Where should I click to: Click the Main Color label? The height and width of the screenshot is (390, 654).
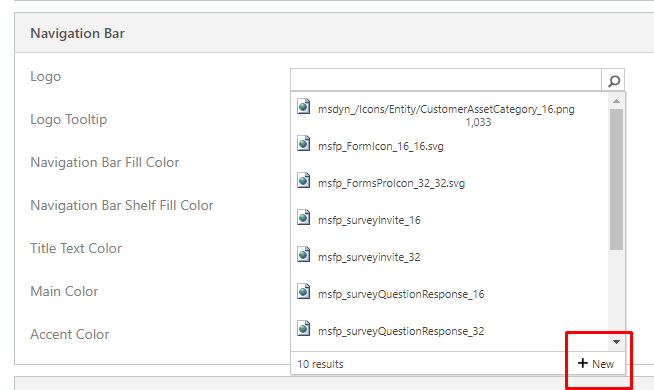click(64, 291)
